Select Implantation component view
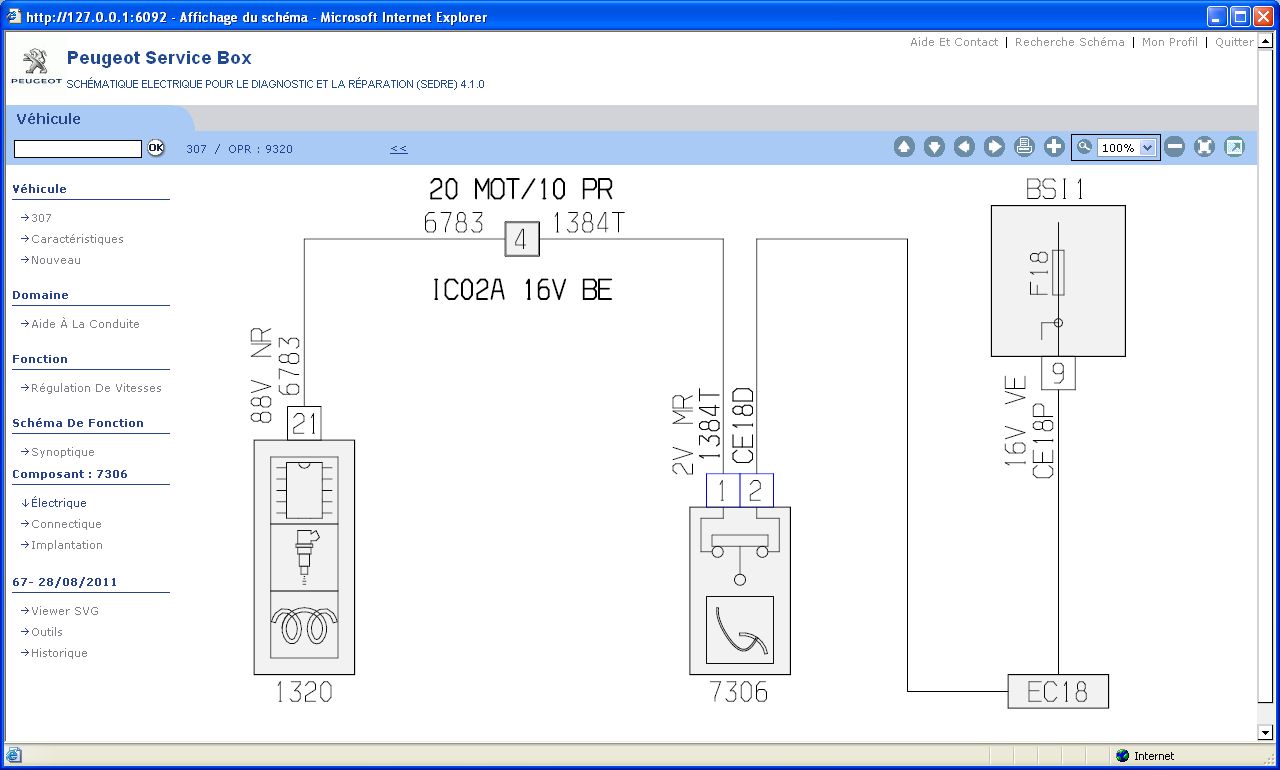Viewport: 1280px width, 770px height. [66, 545]
